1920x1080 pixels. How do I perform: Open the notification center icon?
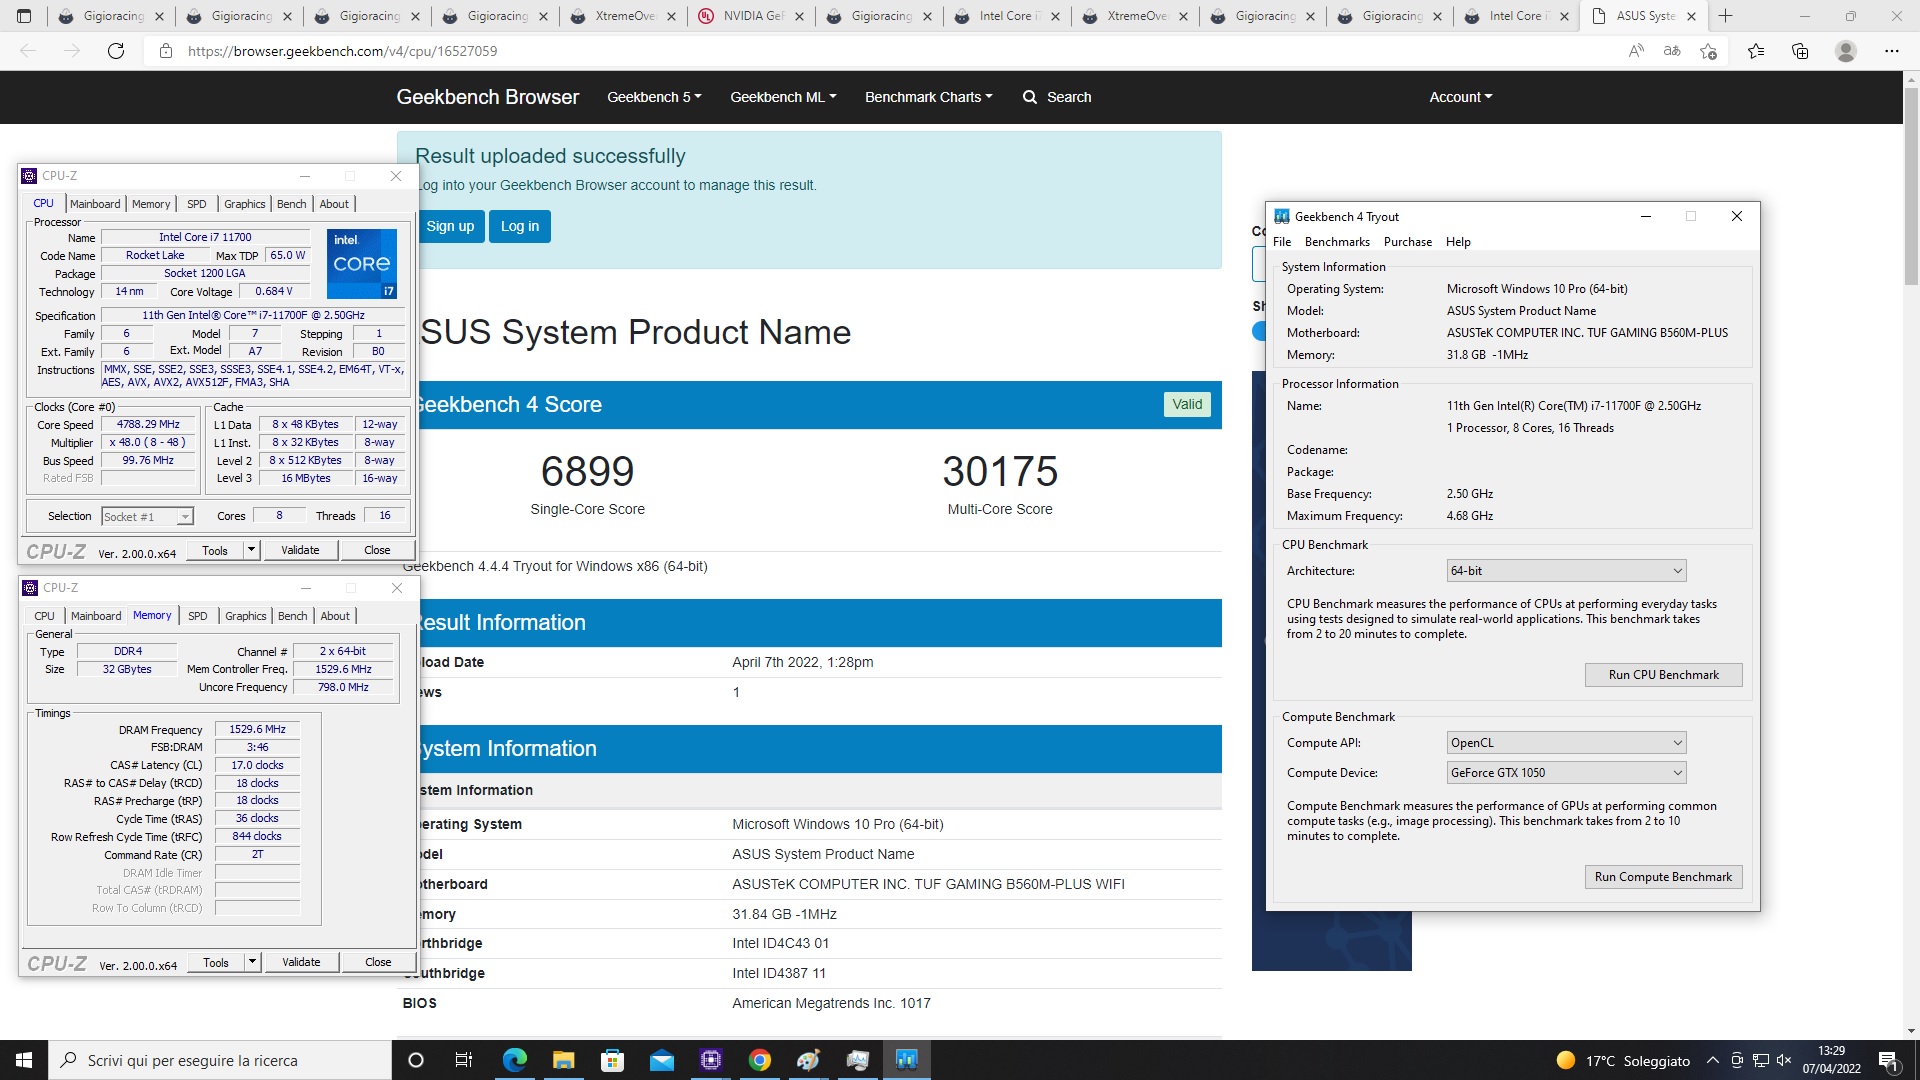click(1889, 1060)
